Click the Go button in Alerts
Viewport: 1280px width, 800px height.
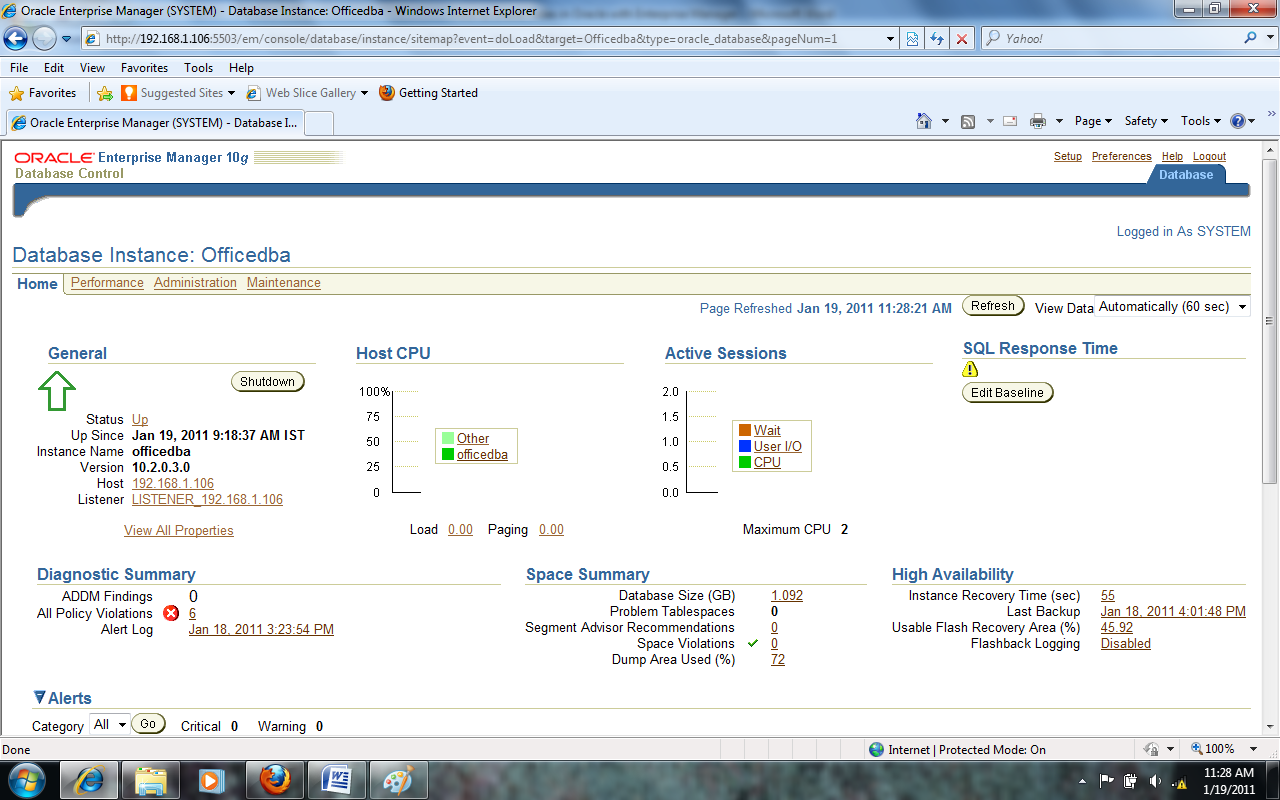(148, 724)
